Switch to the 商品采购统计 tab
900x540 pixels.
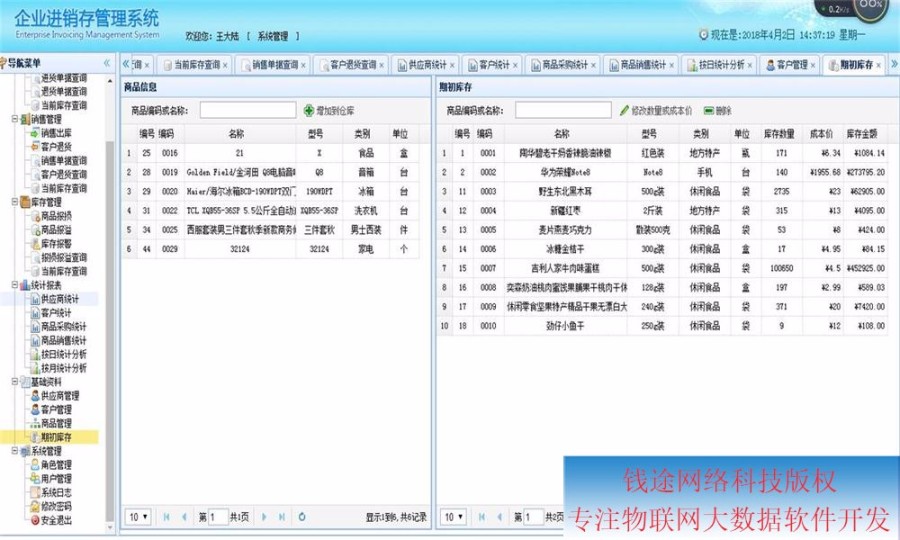tap(564, 65)
